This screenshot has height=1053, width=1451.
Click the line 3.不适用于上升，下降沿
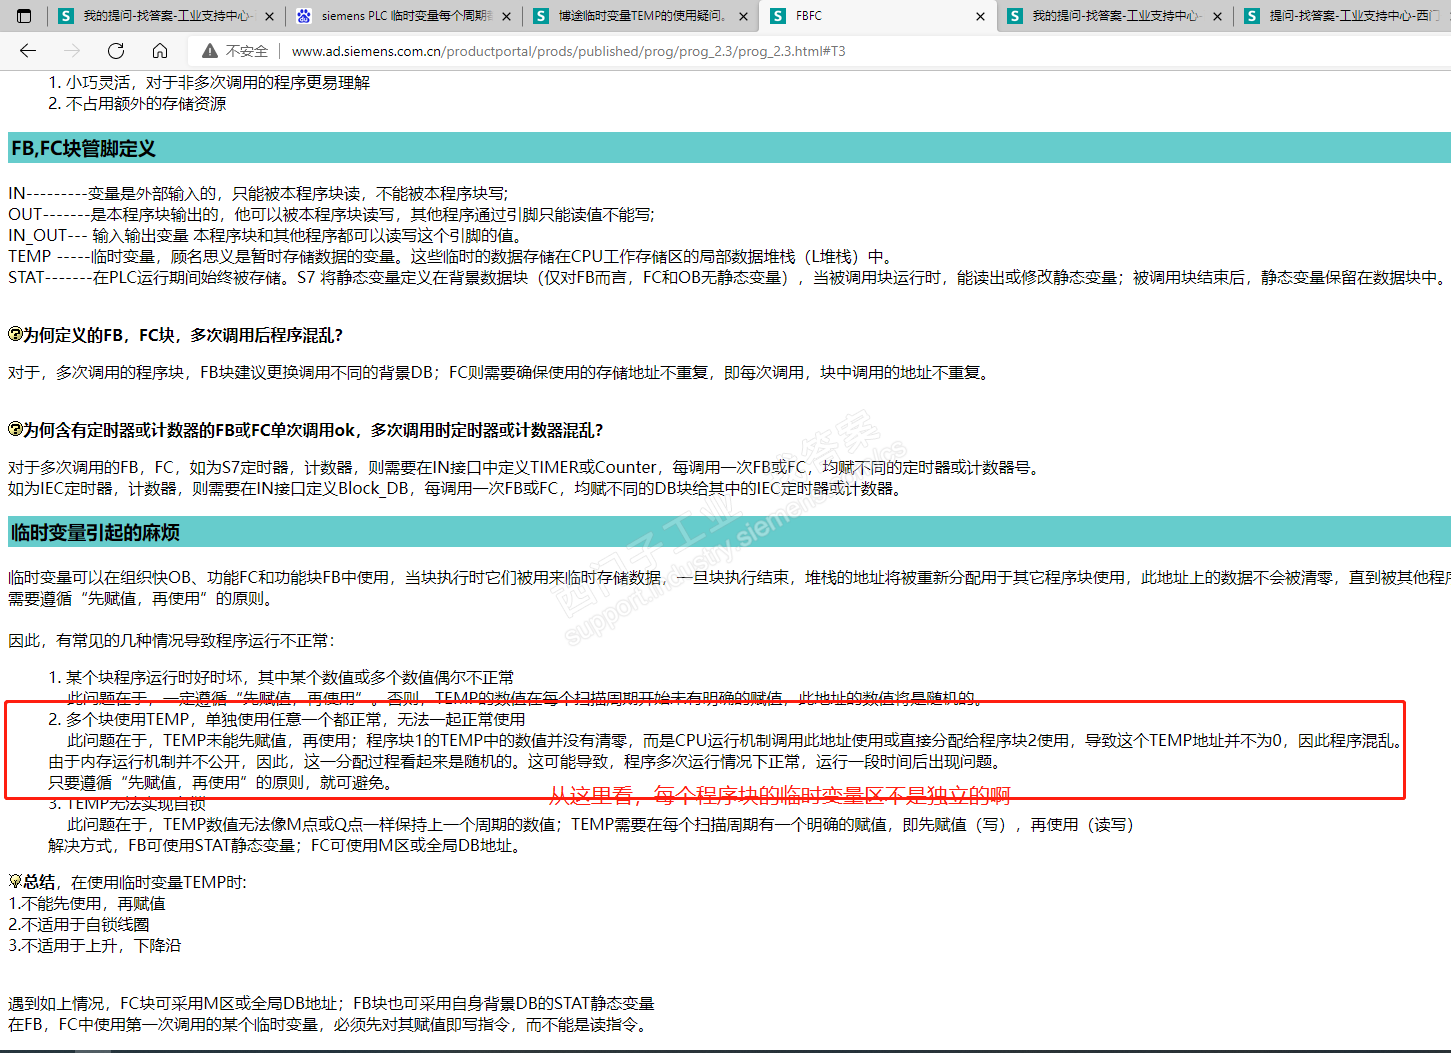pyautogui.click(x=95, y=945)
